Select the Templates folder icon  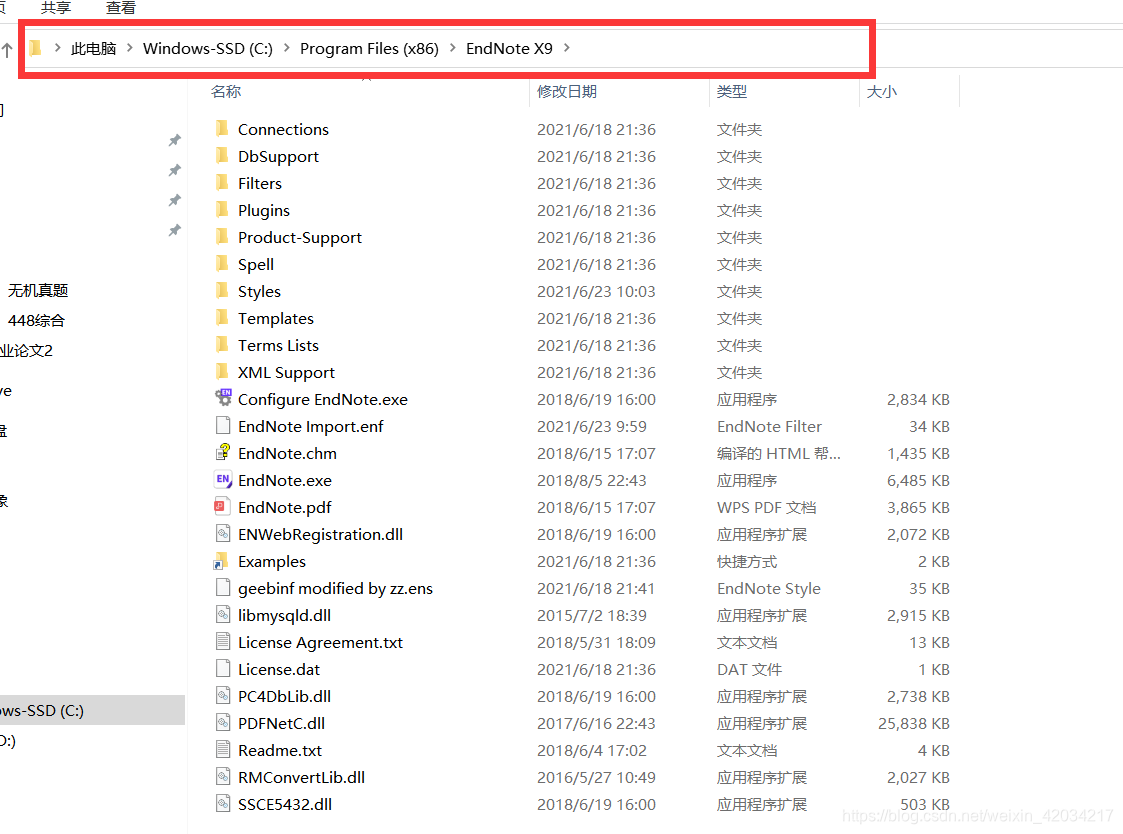coord(223,318)
